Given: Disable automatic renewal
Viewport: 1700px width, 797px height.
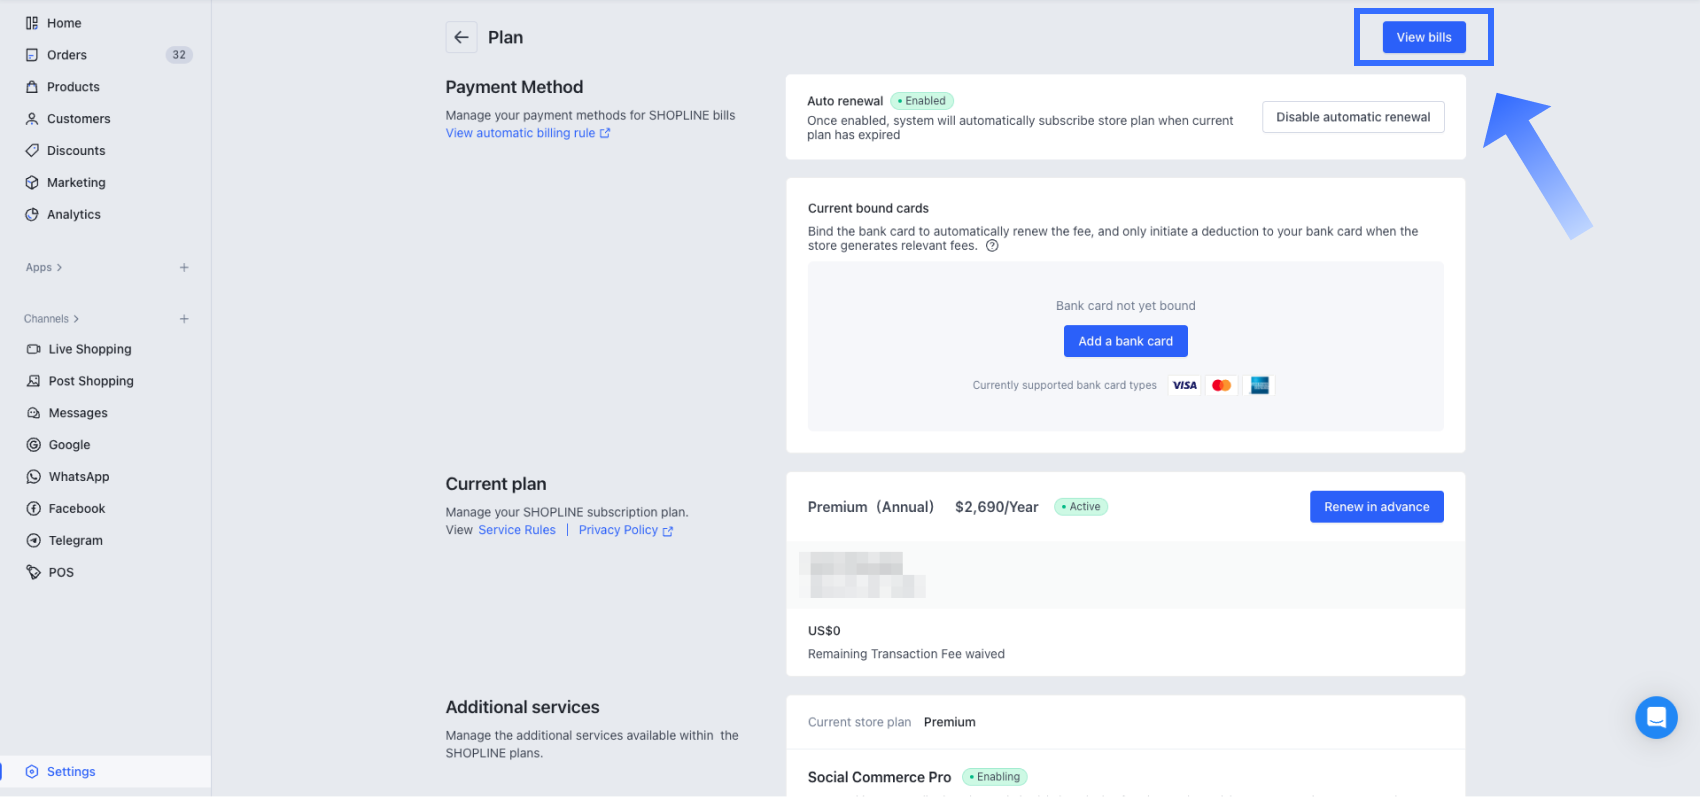Looking at the screenshot, I should point(1352,117).
